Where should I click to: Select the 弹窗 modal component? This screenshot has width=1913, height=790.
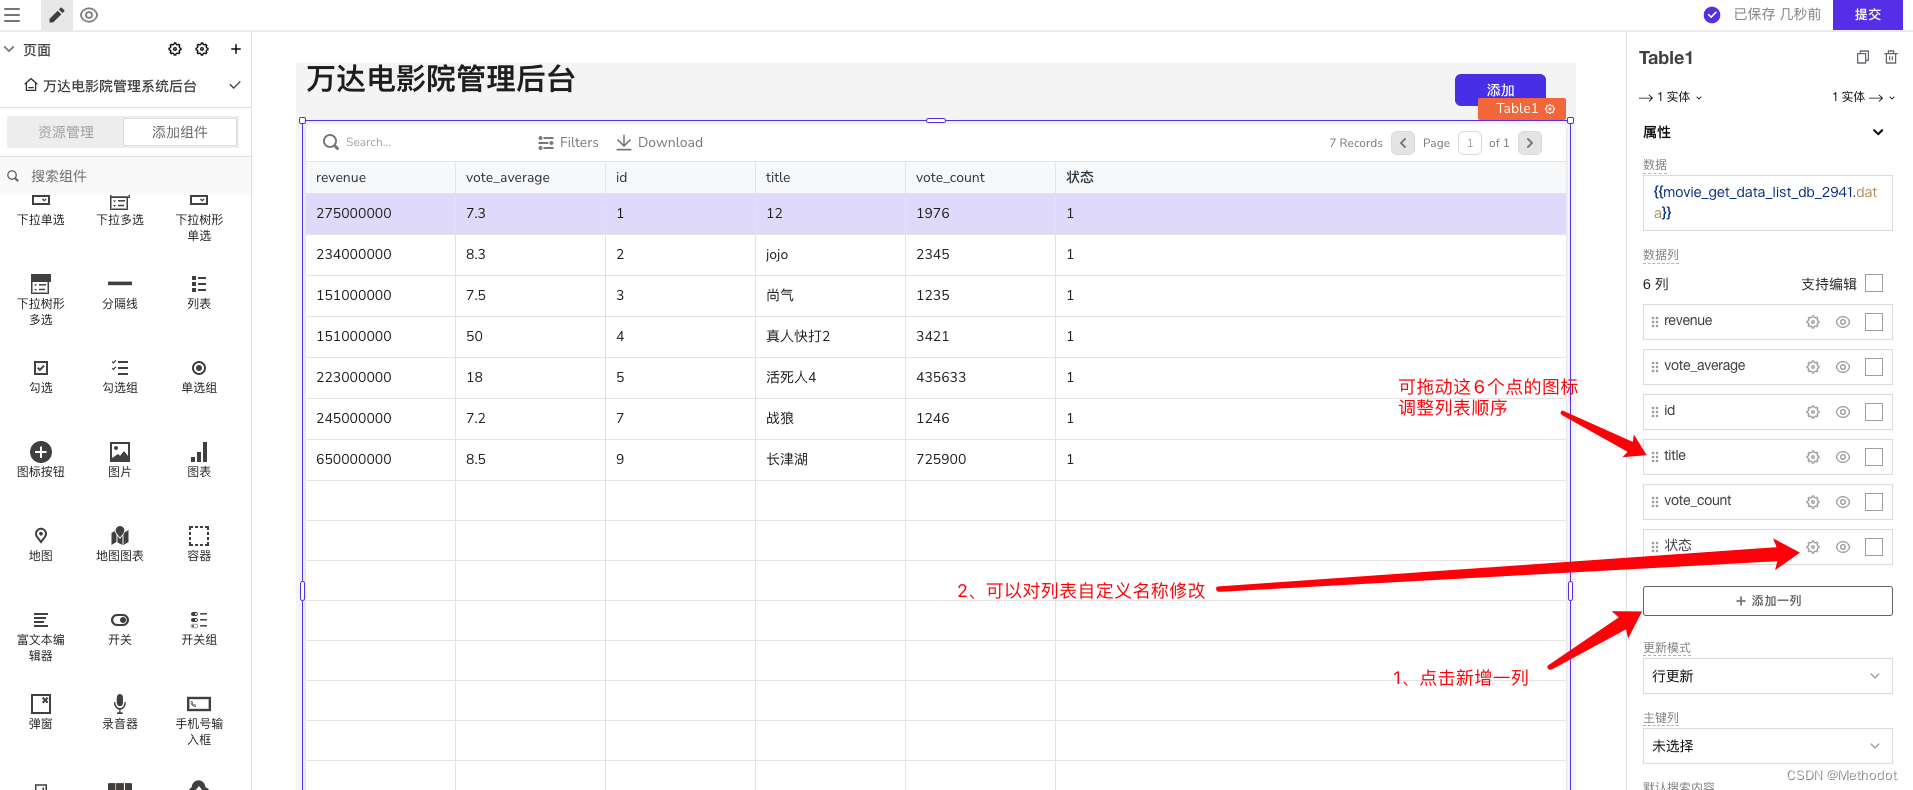tap(41, 712)
